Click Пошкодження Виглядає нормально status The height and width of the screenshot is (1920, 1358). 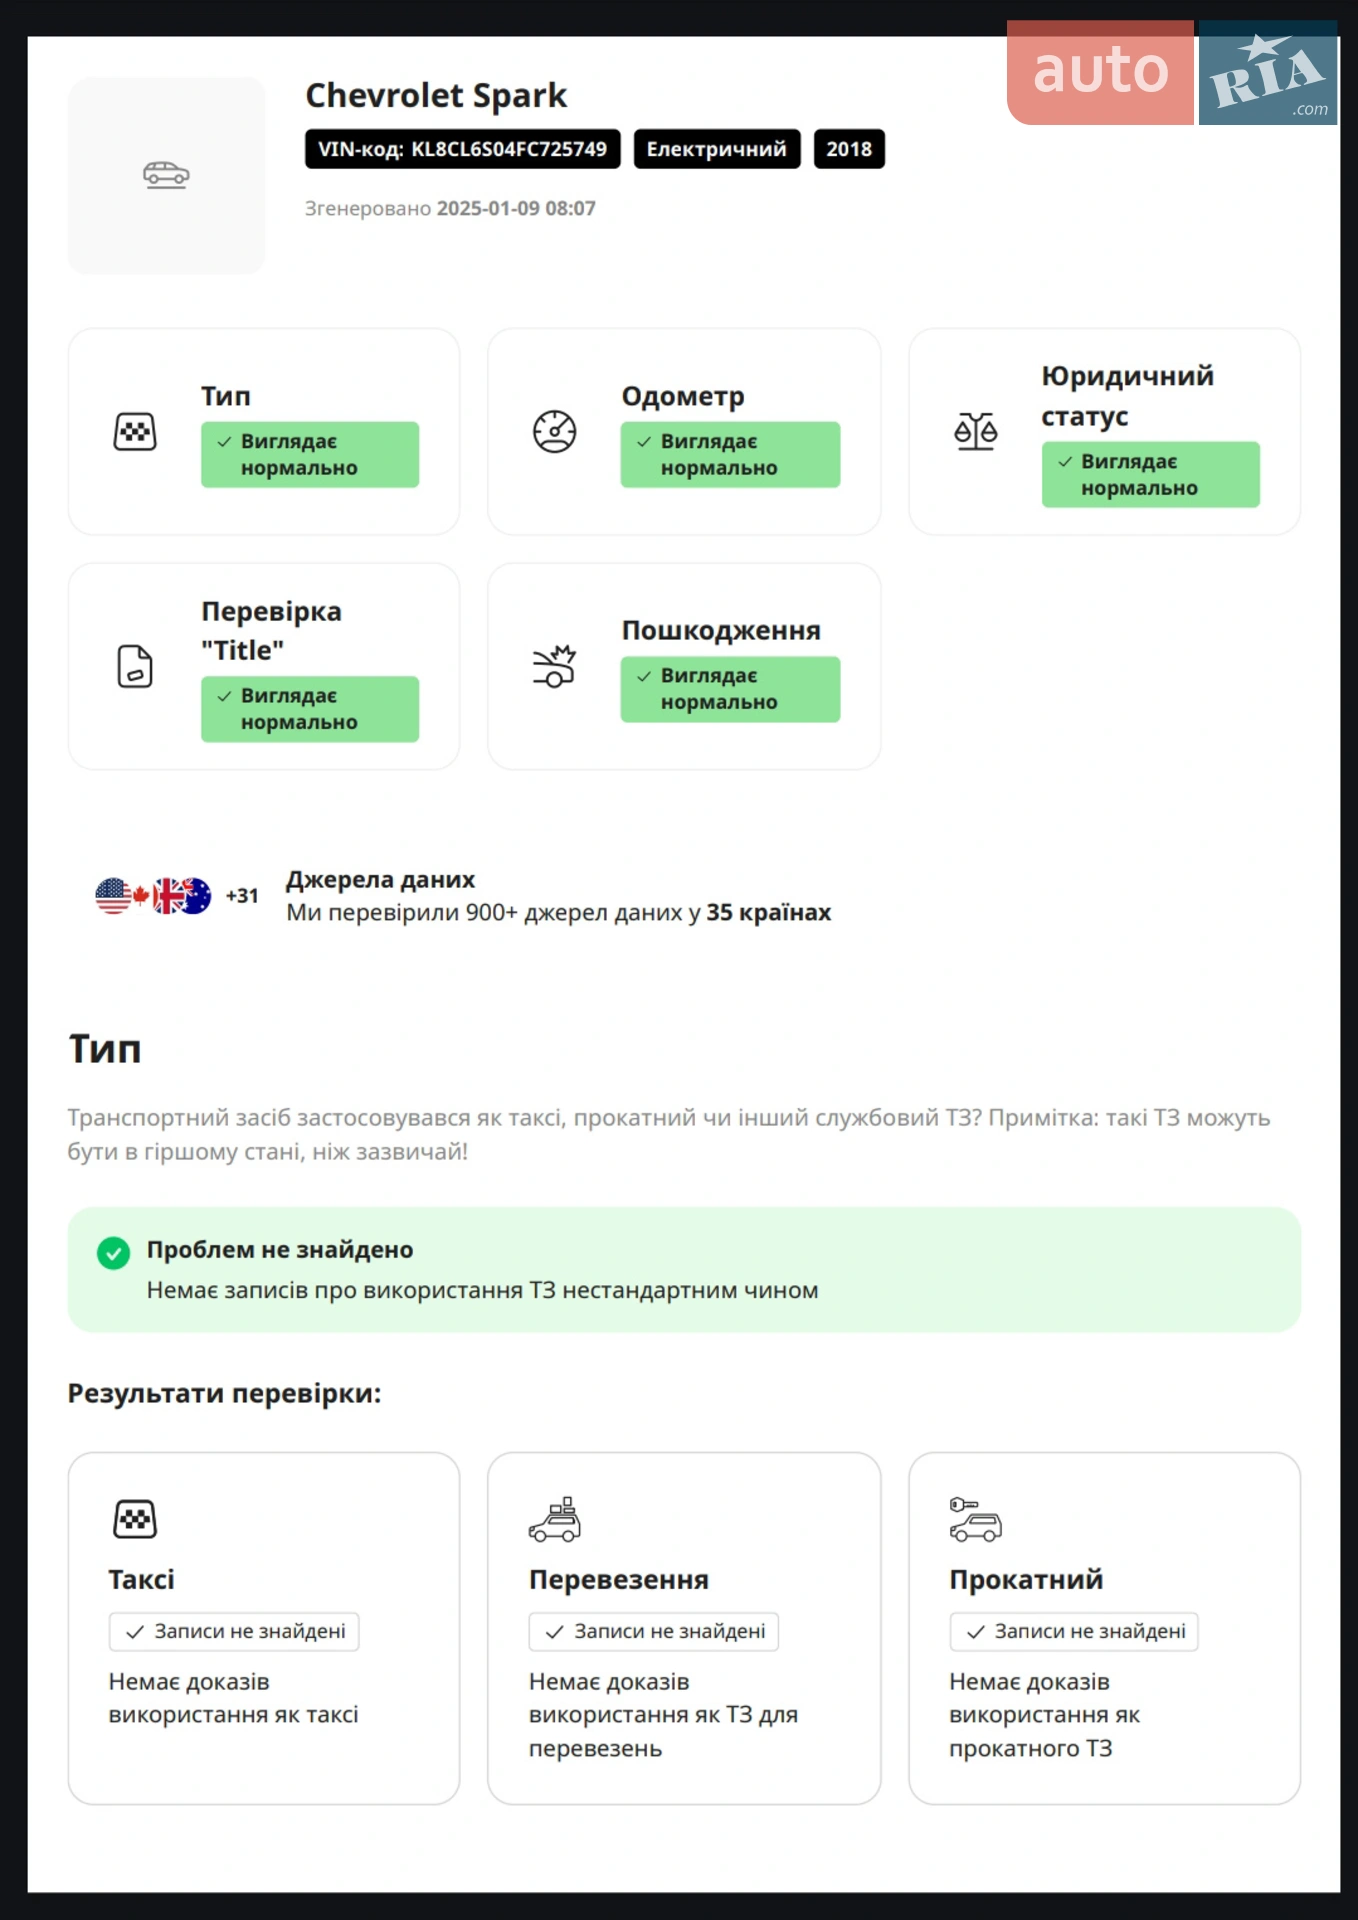point(730,689)
